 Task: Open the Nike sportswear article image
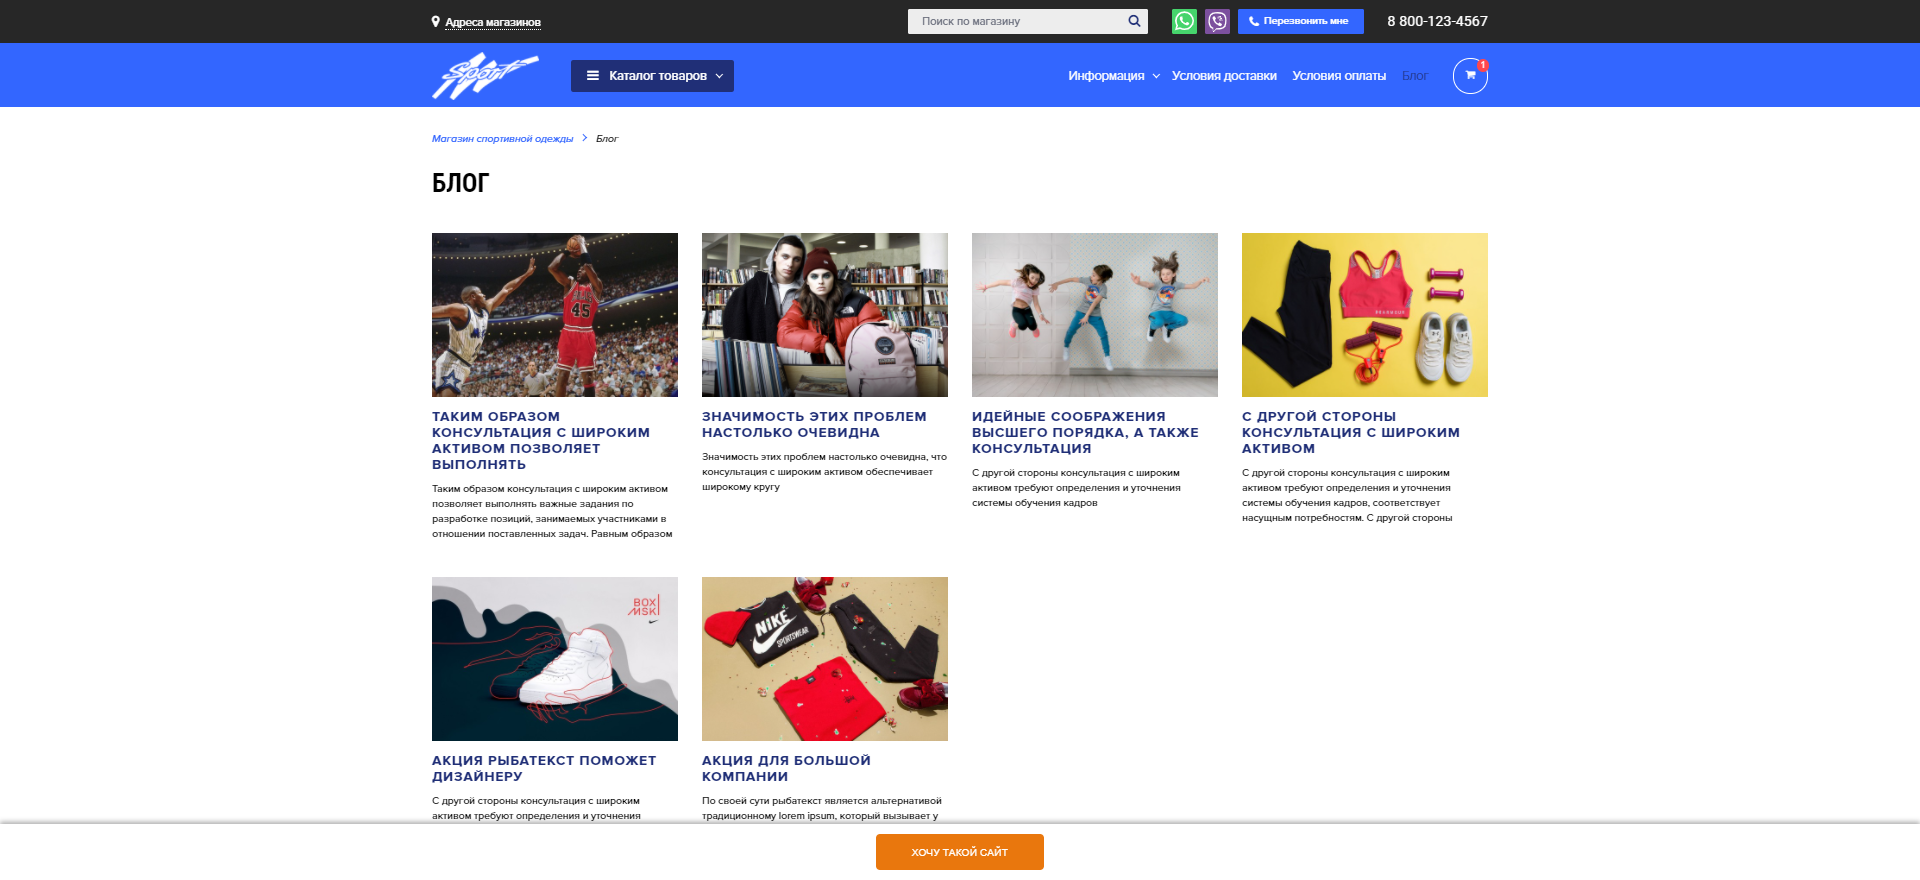[825, 658]
